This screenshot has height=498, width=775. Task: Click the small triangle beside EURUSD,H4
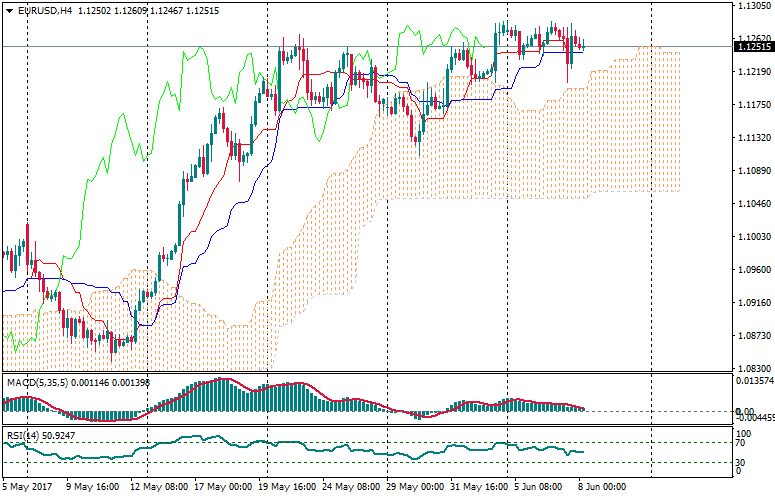8,11
